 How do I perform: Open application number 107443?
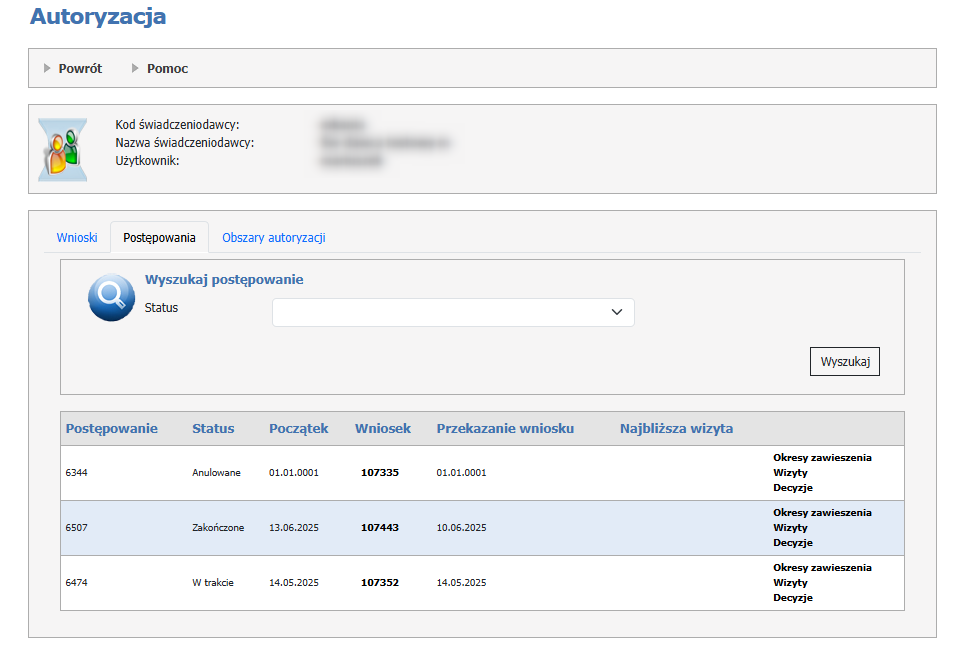[x=379, y=528]
